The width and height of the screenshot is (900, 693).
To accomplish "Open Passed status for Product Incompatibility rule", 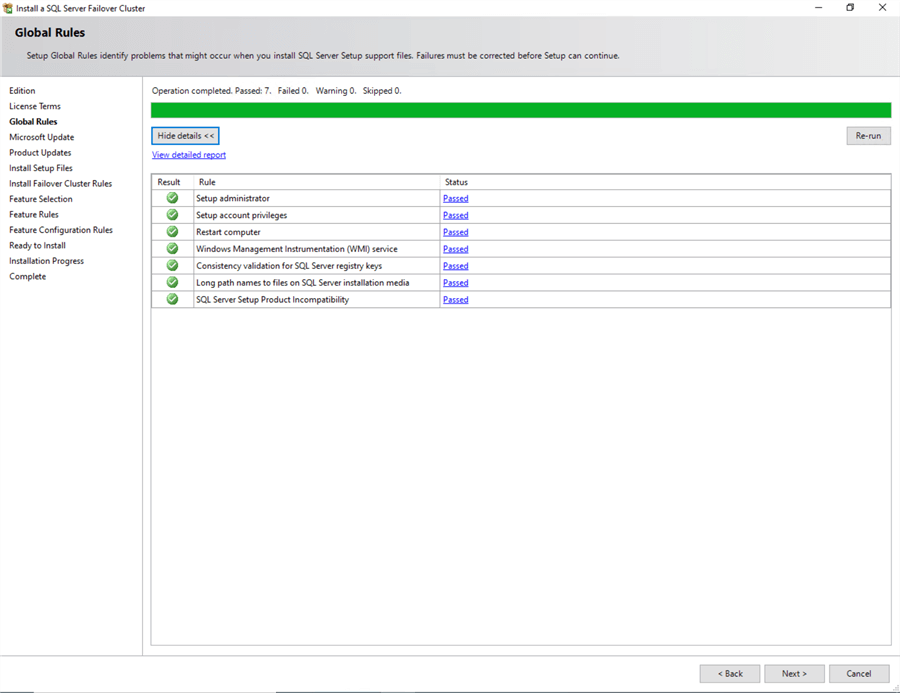I will point(456,300).
